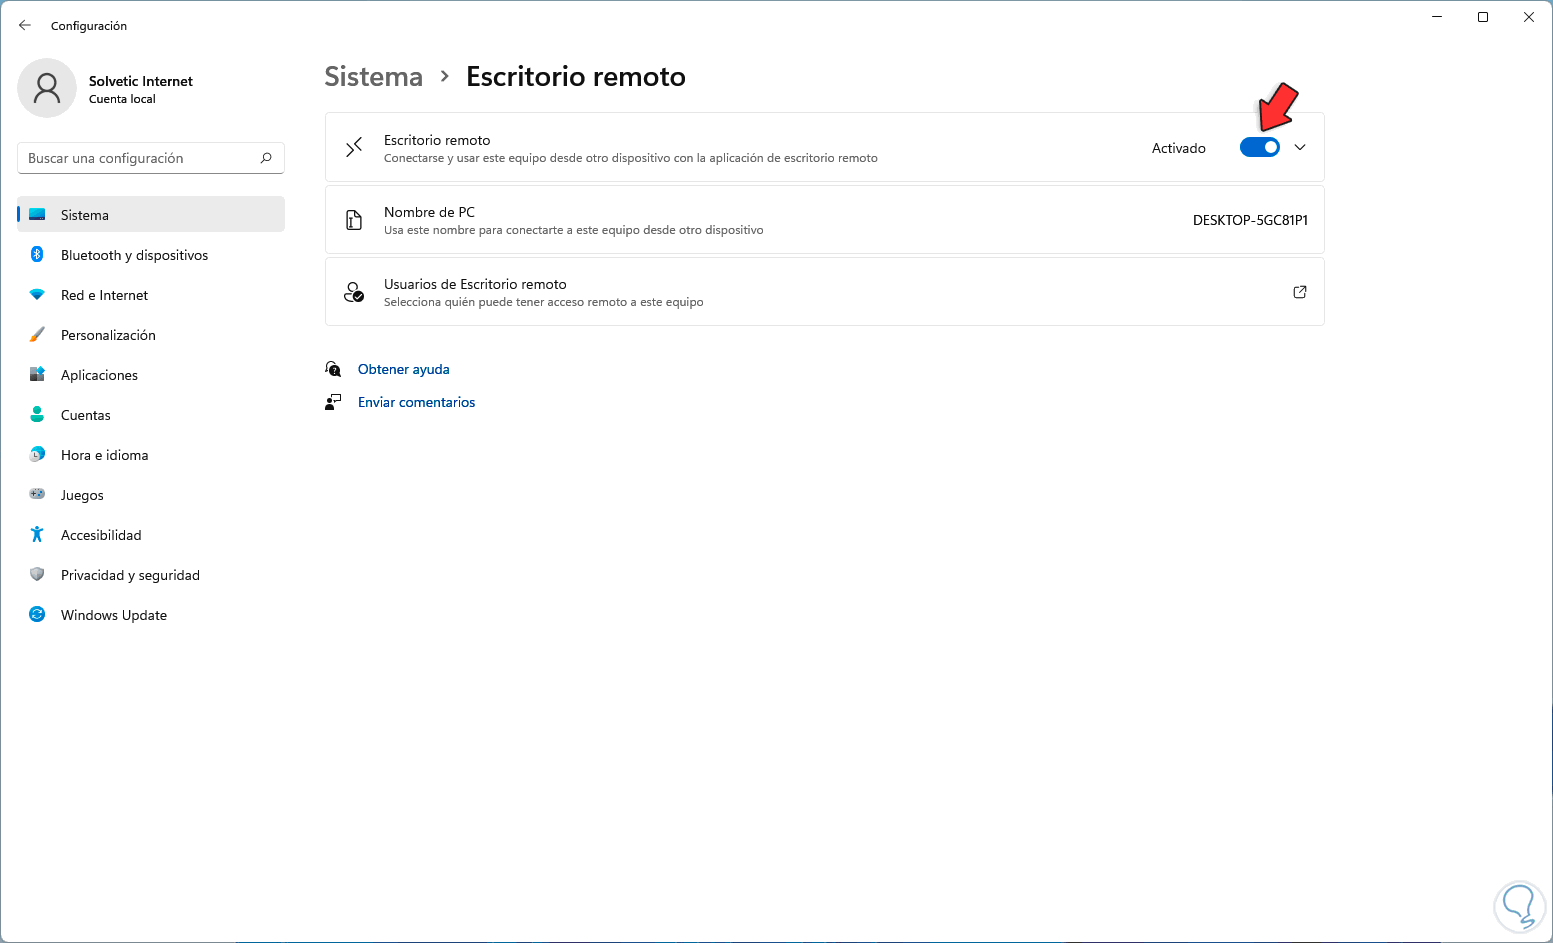
Task: Focus the Buscar una configuración field
Action: [x=140, y=158]
